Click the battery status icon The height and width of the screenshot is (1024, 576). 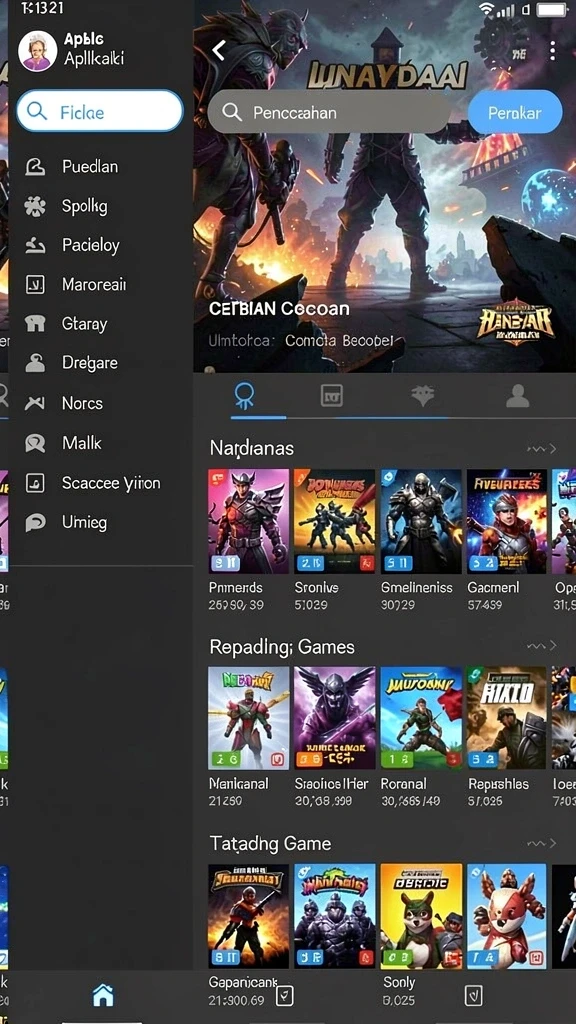coord(552,9)
